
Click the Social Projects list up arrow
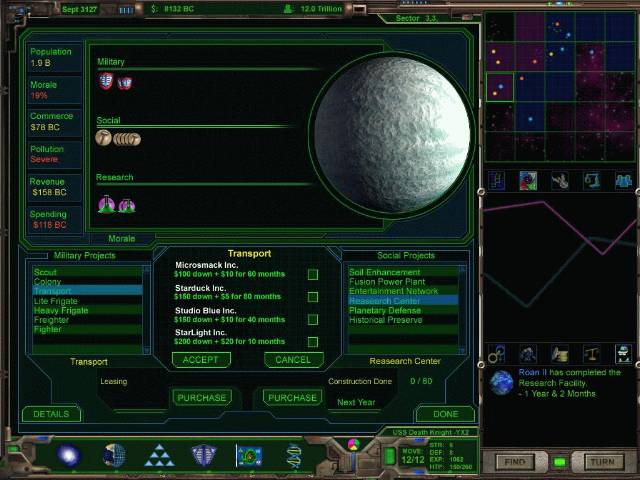[462, 270]
